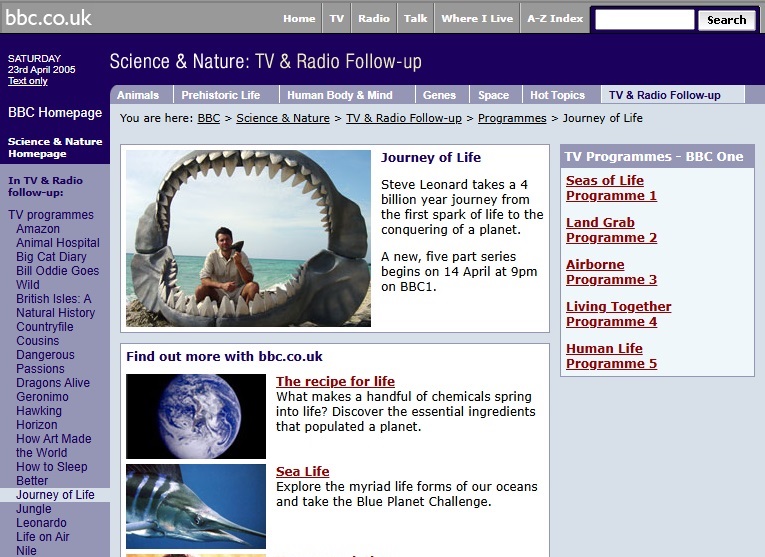Image resolution: width=765 pixels, height=557 pixels.
Task: Open the Talk navigation item
Action: point(415,19)
